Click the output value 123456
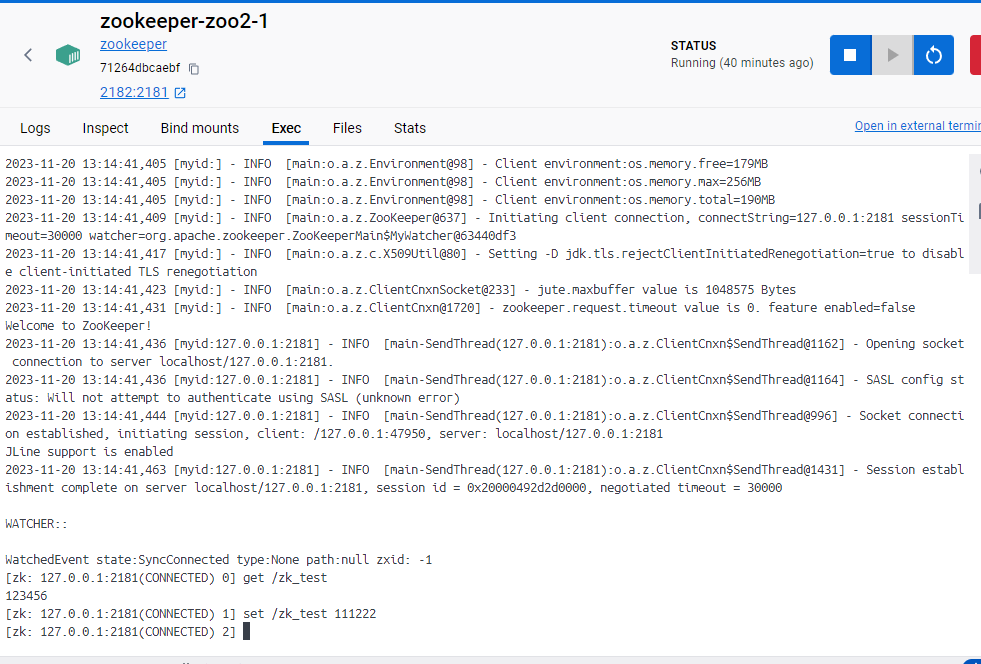Image resolution: width=981 pixels, height=664 pixels. [x=26, y=596]
